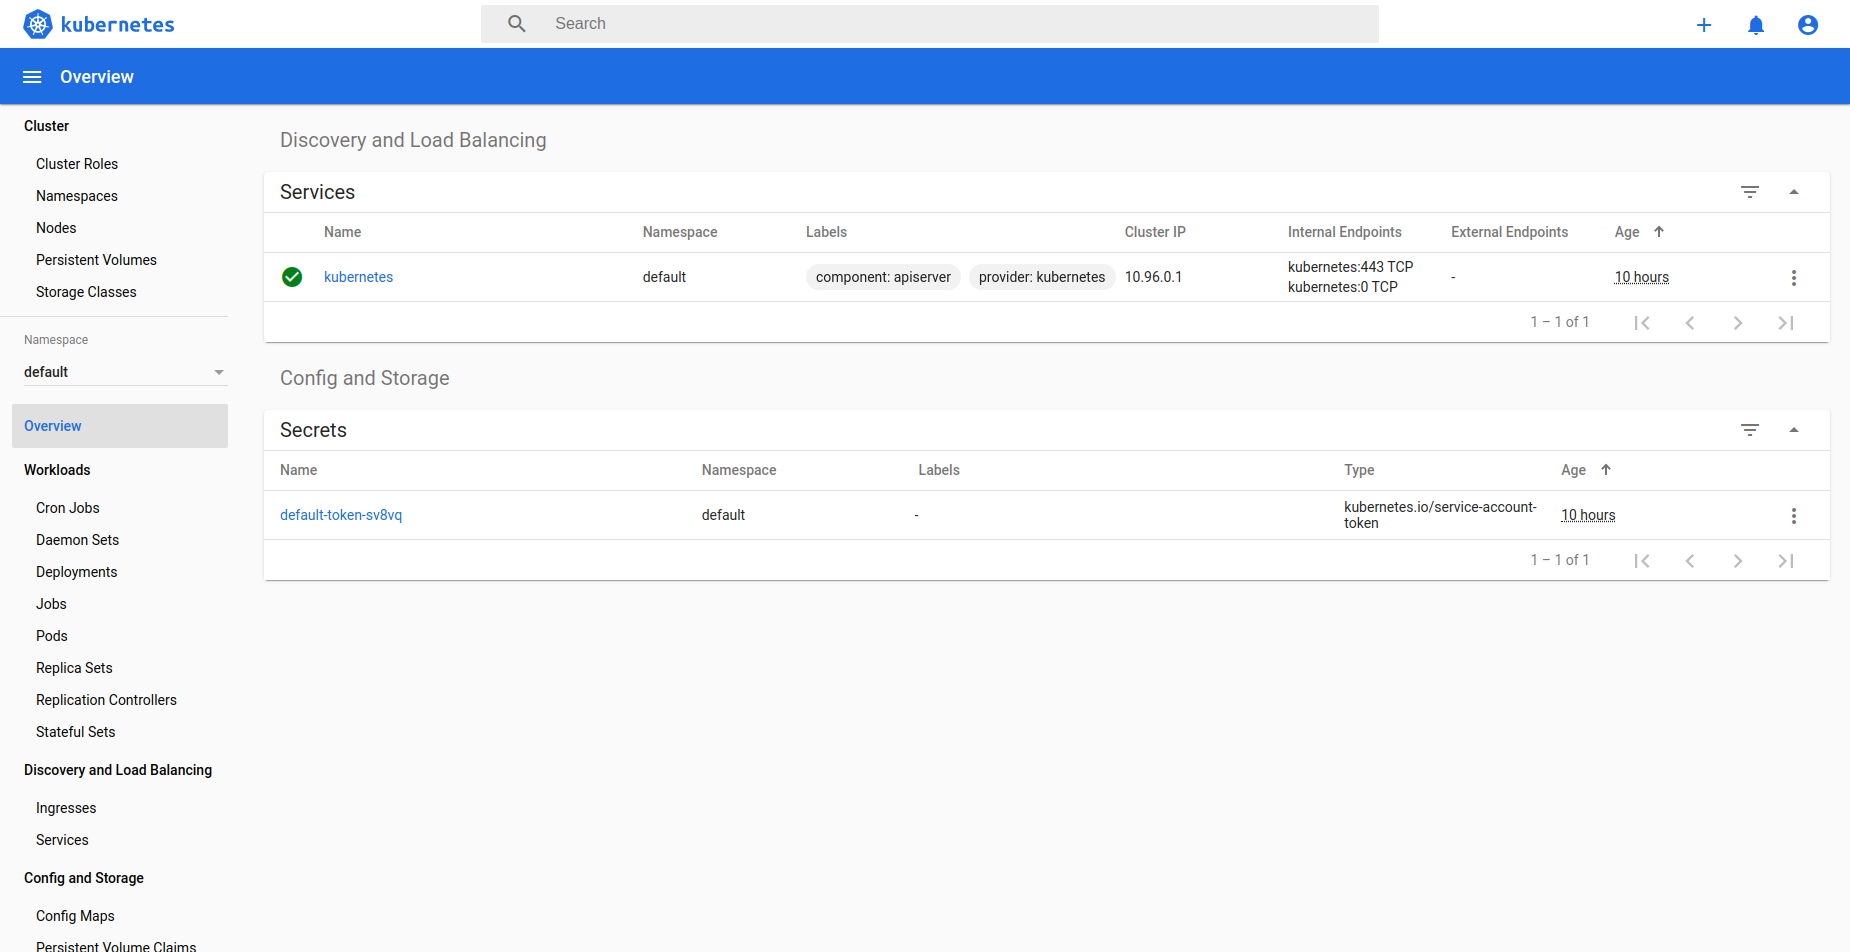Open the three-dot menu for default-token-sv8vq secret
Screen dimensions: 1850x952
click(1794, 515)
